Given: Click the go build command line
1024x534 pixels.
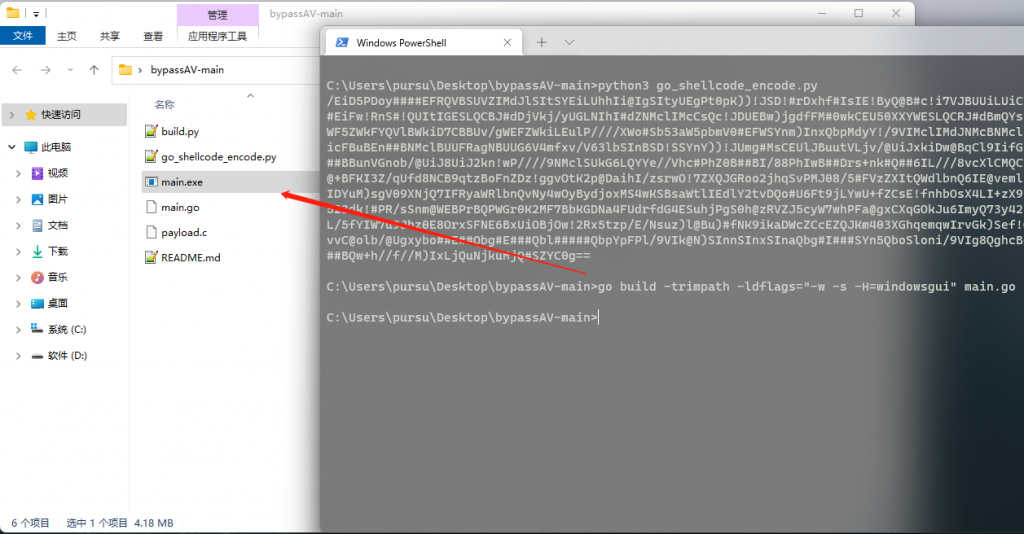Looking at the screenshot, I should pyautogui.click(x=671, y=287).
